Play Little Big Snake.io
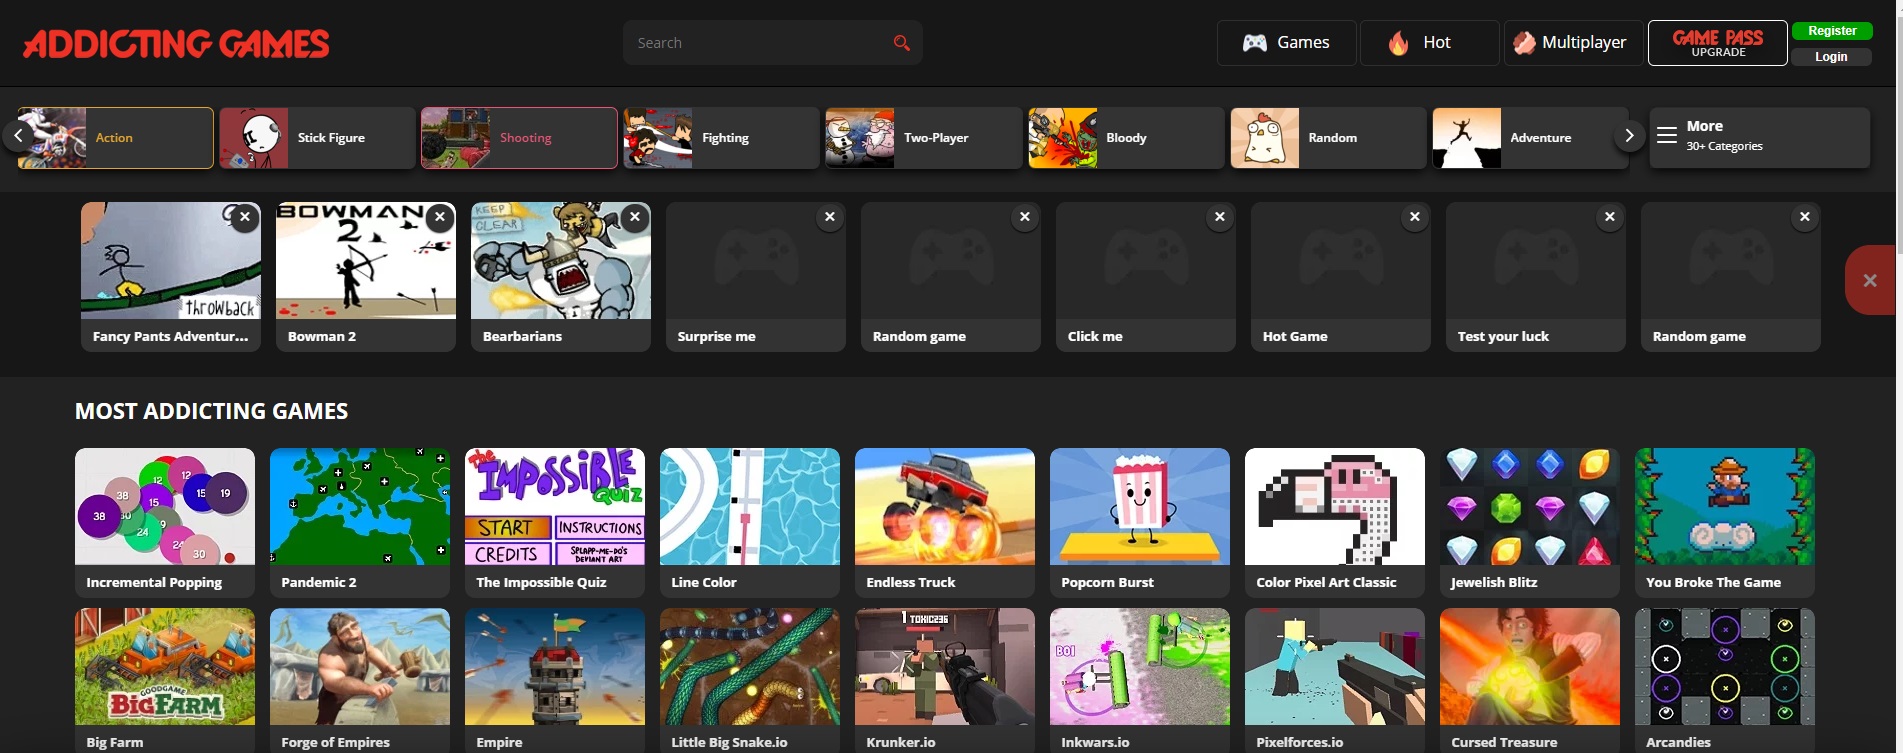1903x753 pixels. 750,680
